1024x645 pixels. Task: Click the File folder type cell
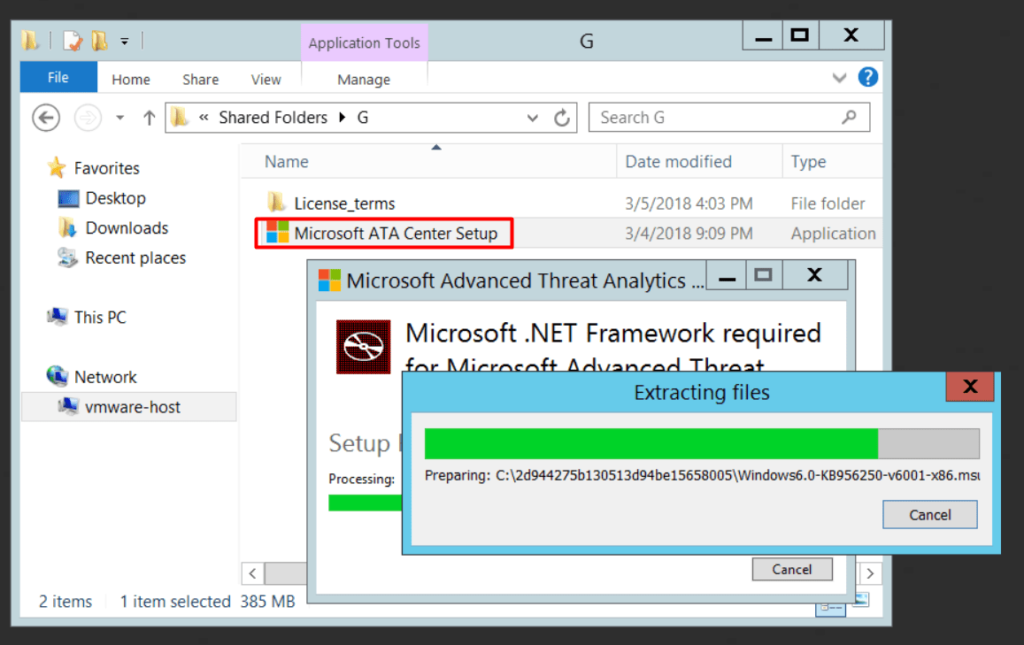(827, 204)
